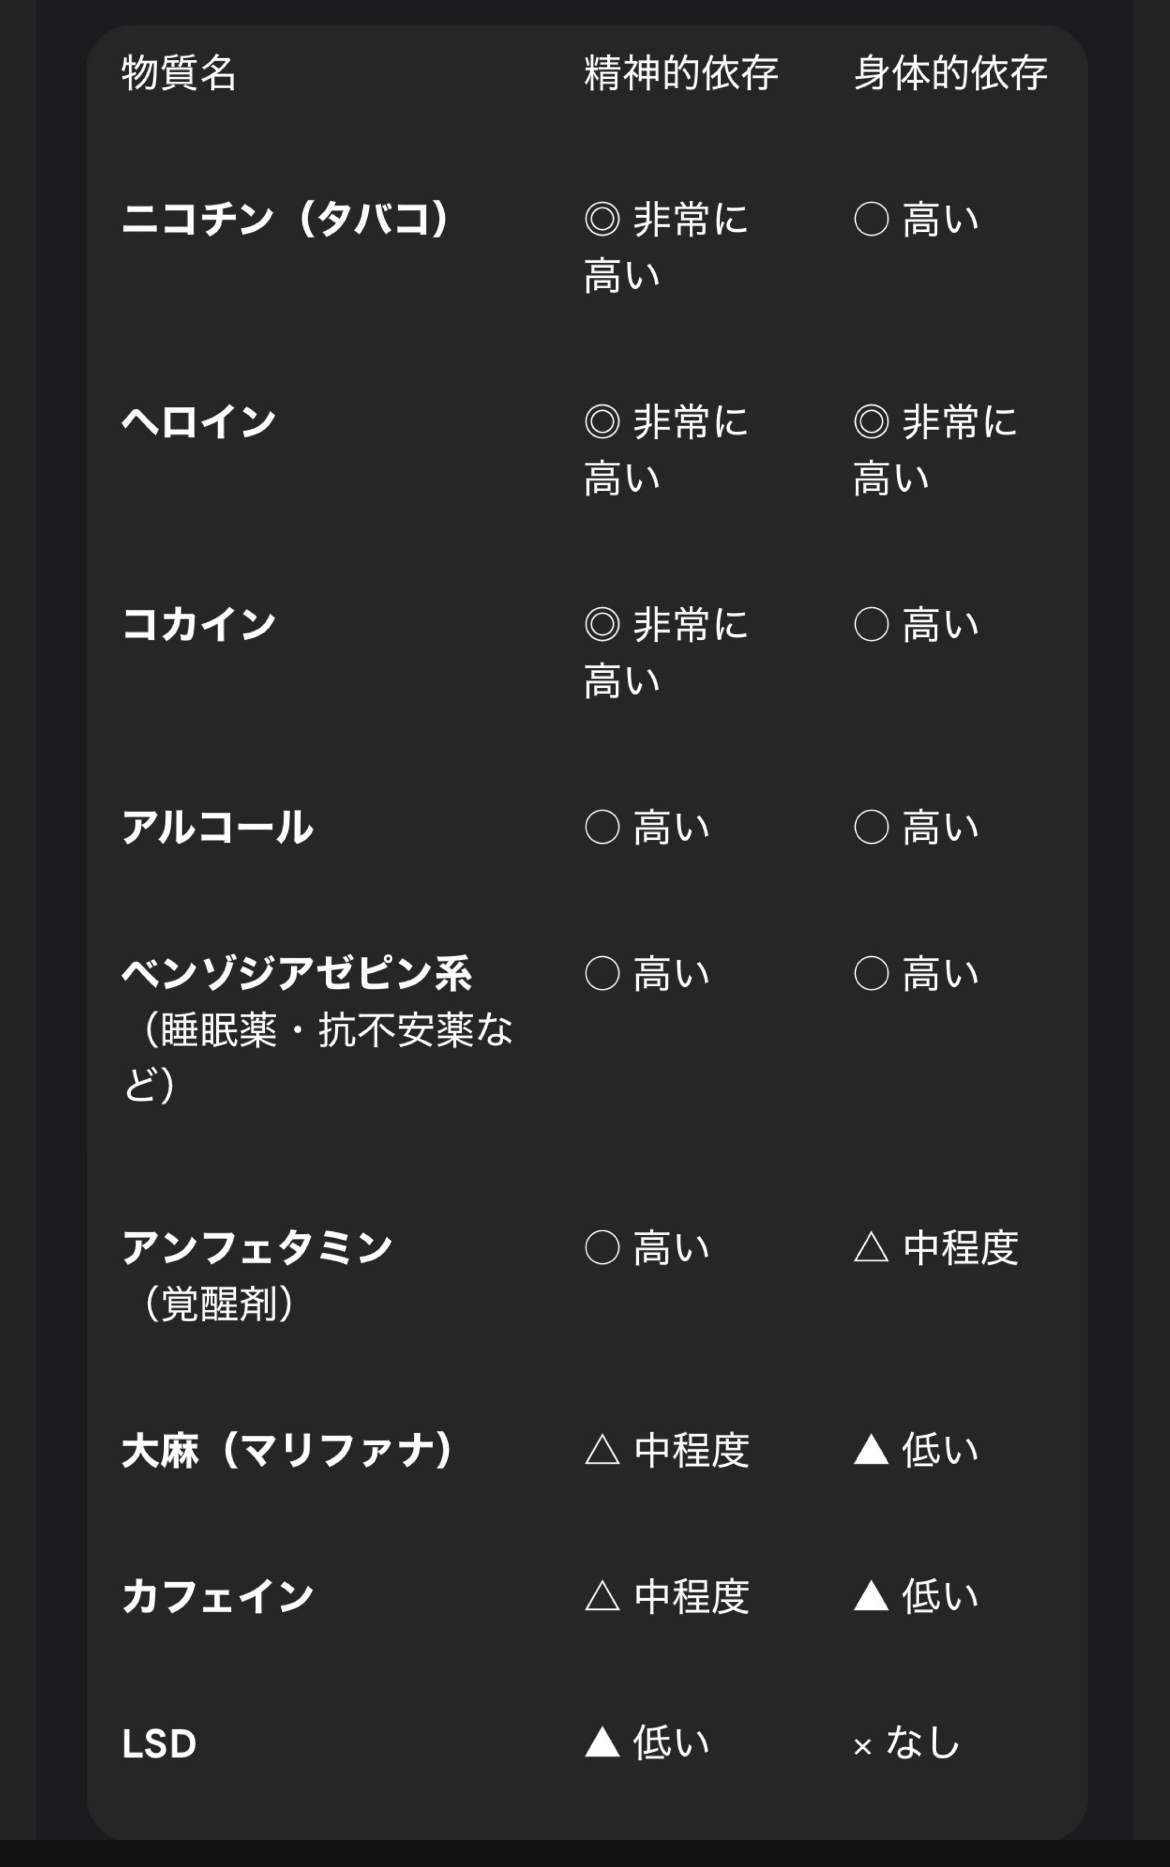Click コカイン's double circle under 精神的依存

[602, 625]
